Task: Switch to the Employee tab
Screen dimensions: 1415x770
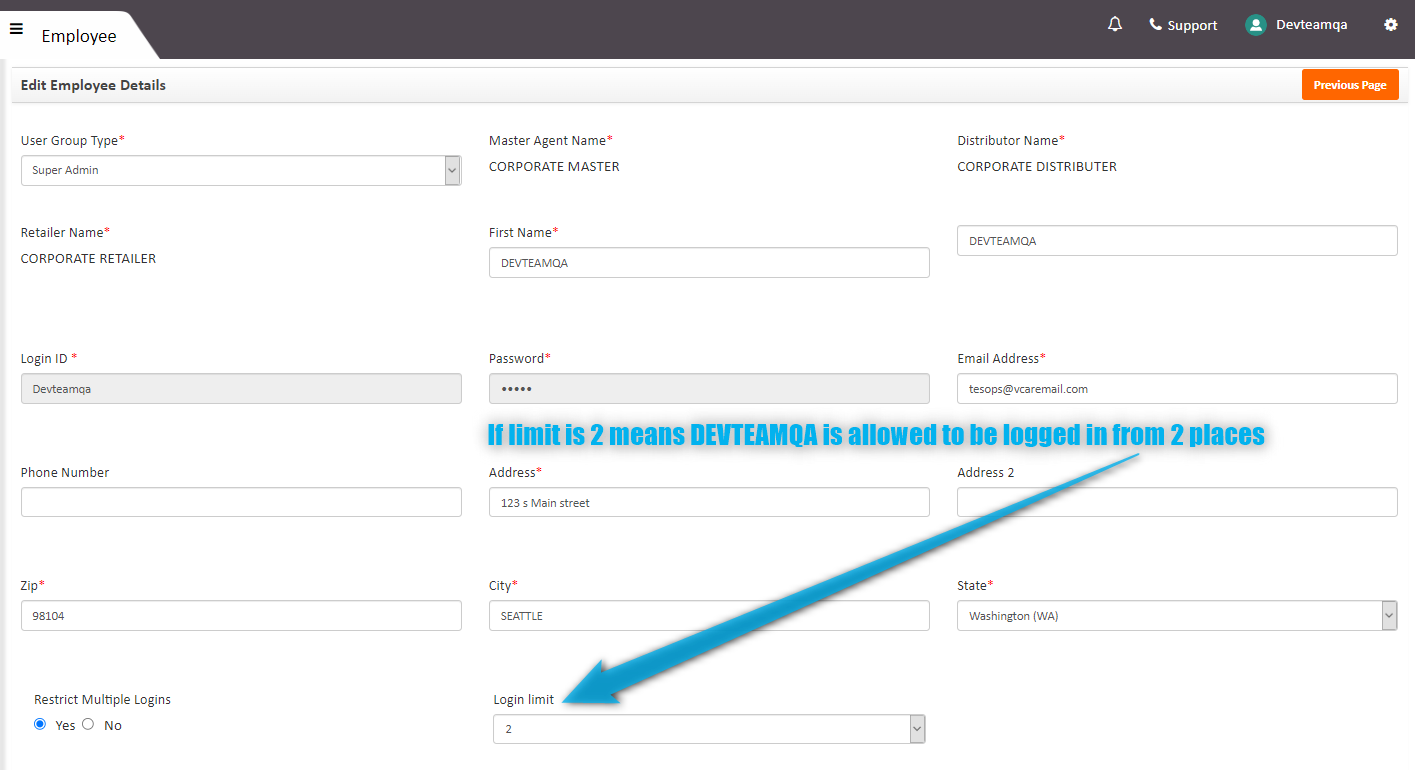Action: (79, 36)
